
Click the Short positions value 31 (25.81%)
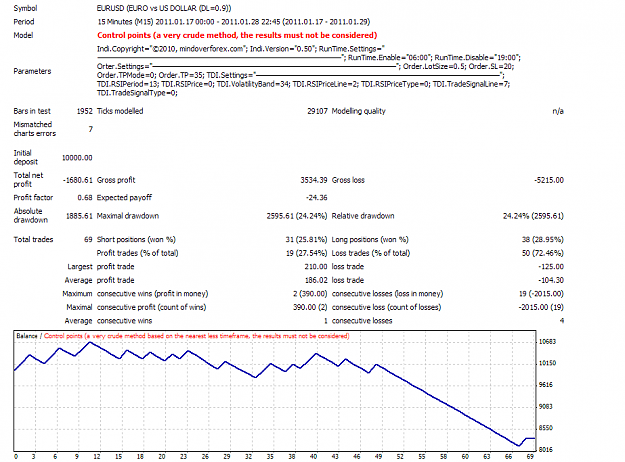[x=306, y=239]
